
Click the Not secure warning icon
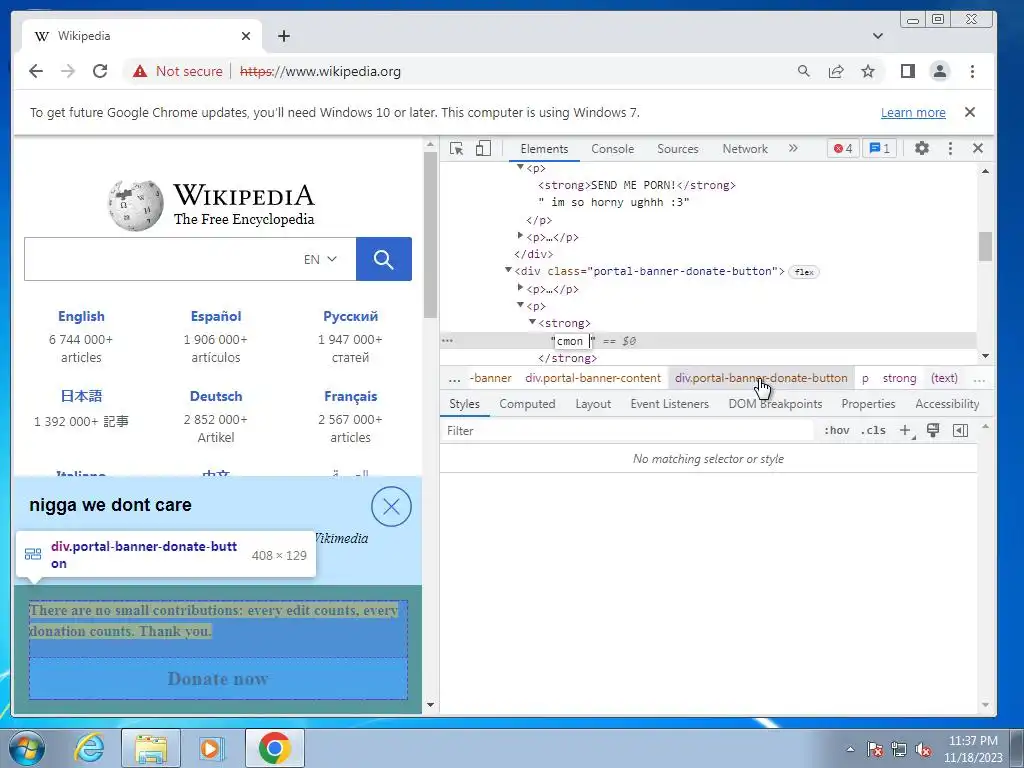point(140,71)
